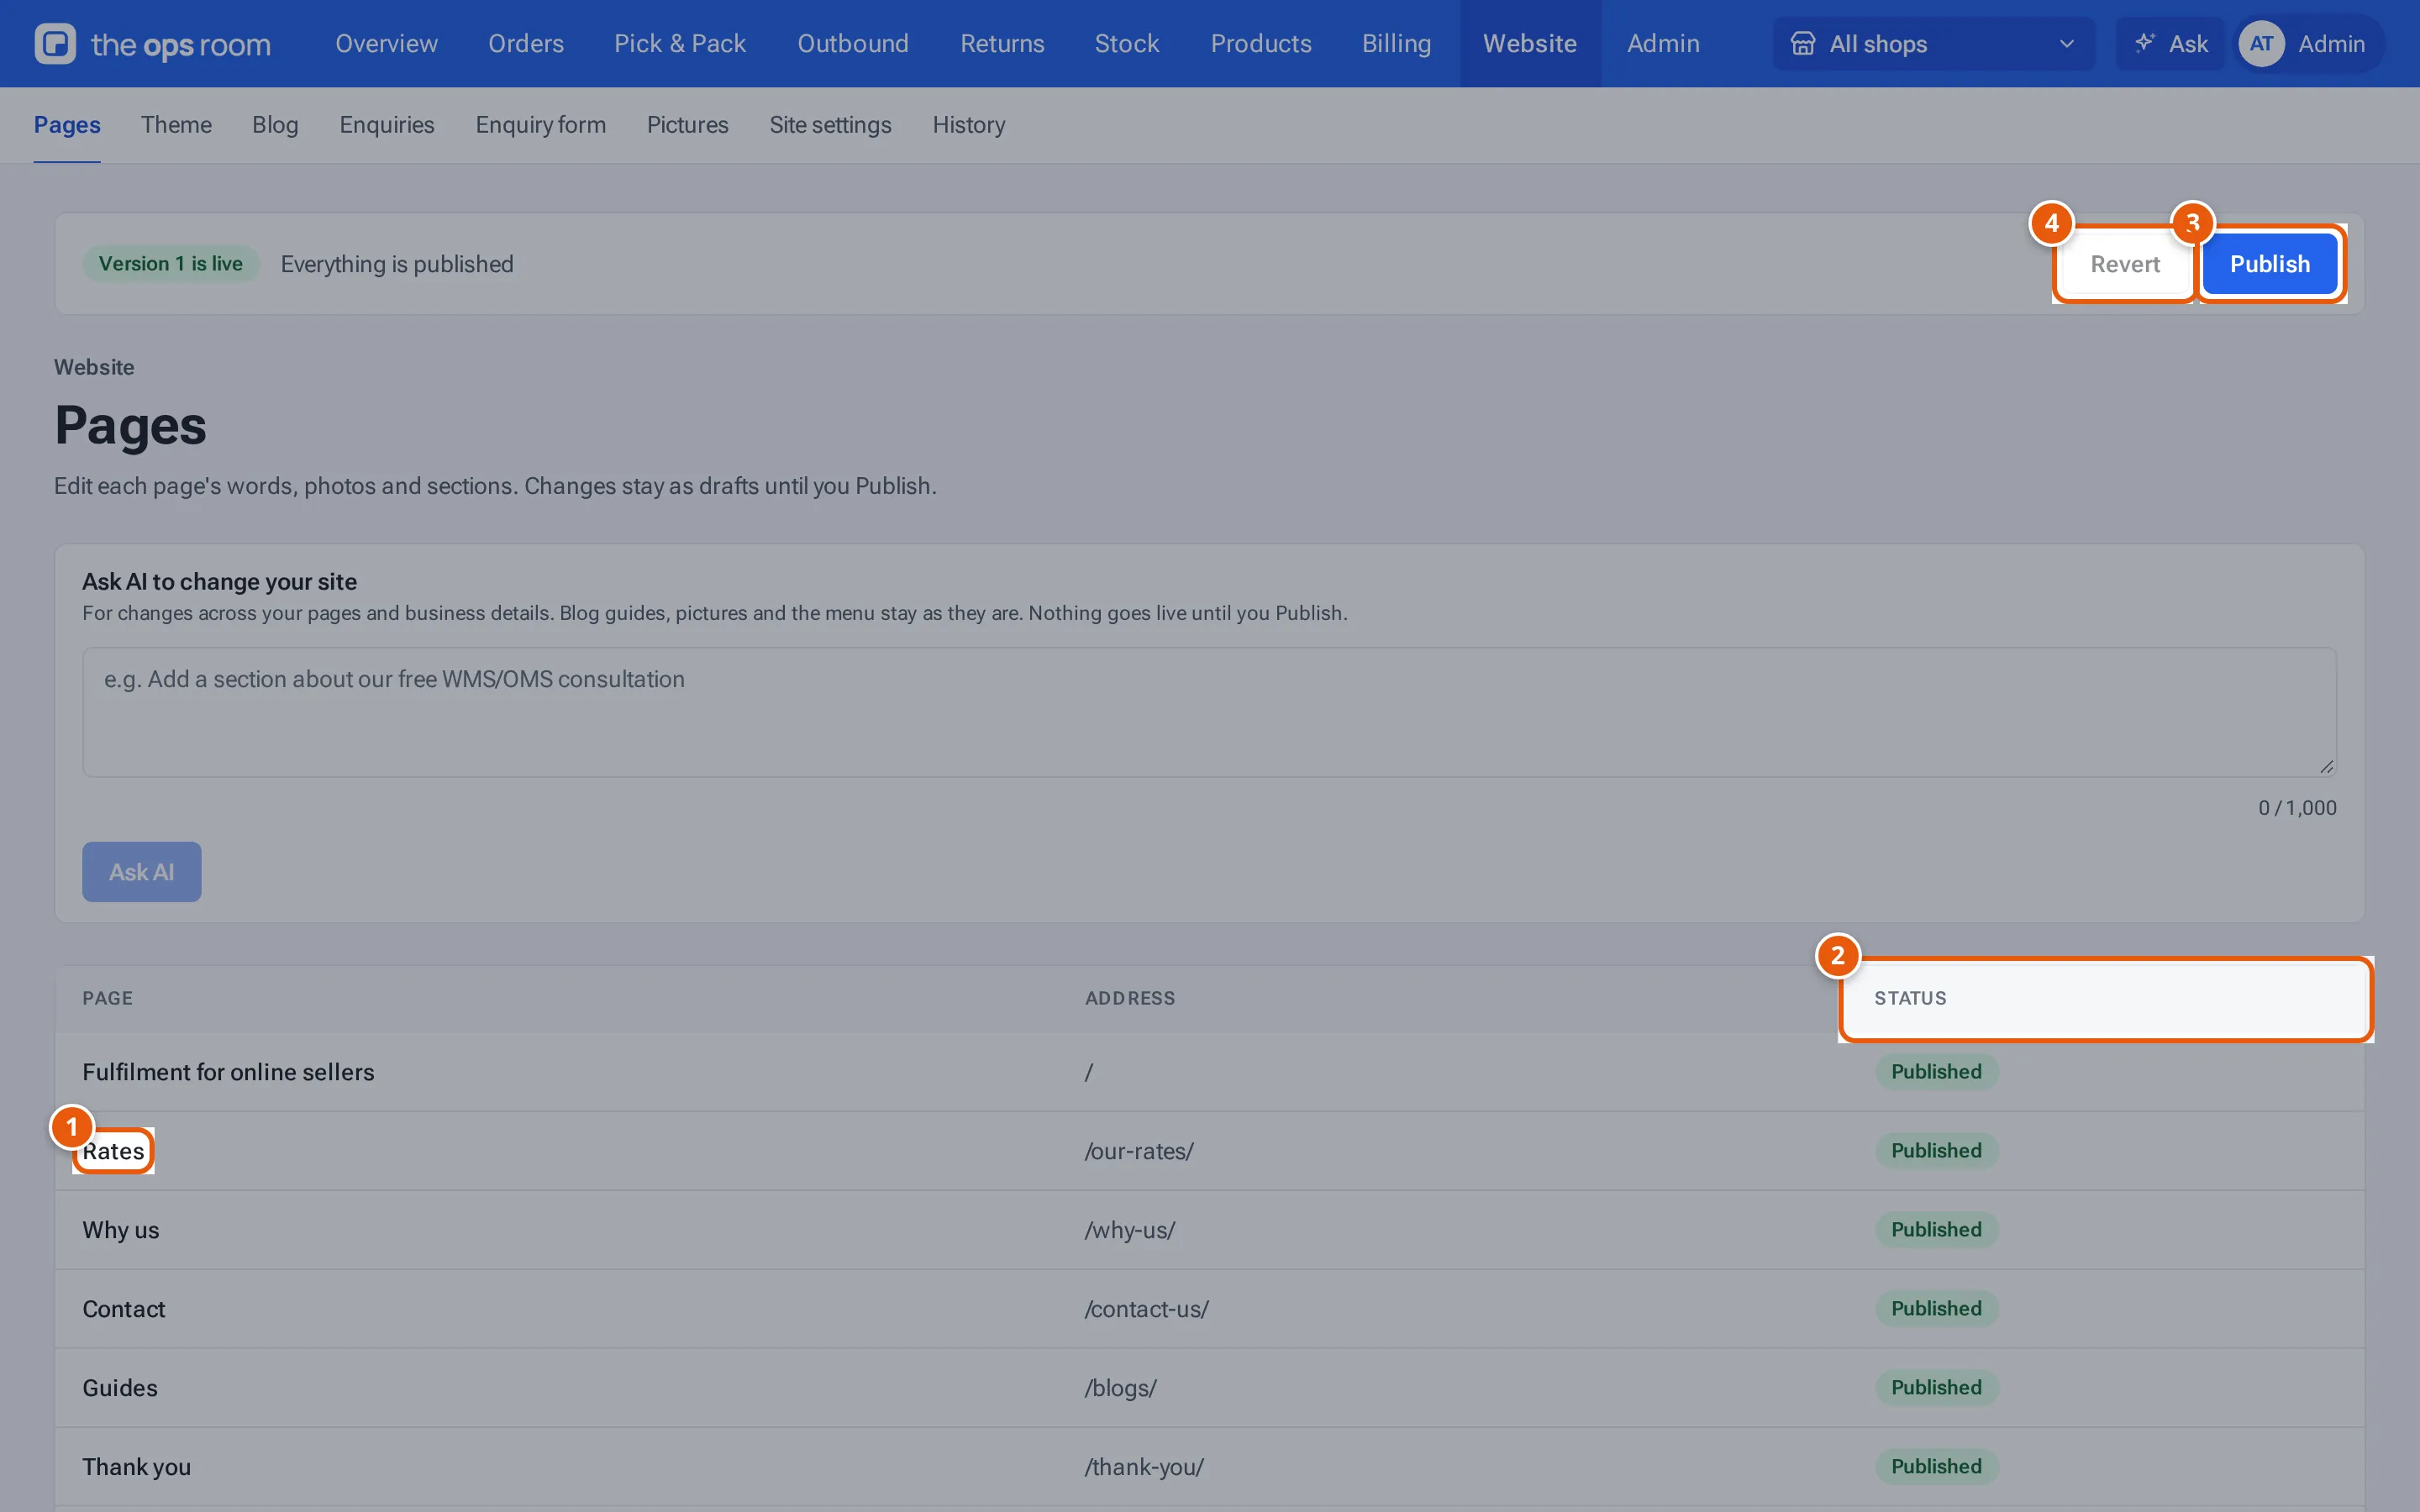Click the STATUS column header
2420x1512 pixels.
pyautogui.click(x=2105, y=998)
